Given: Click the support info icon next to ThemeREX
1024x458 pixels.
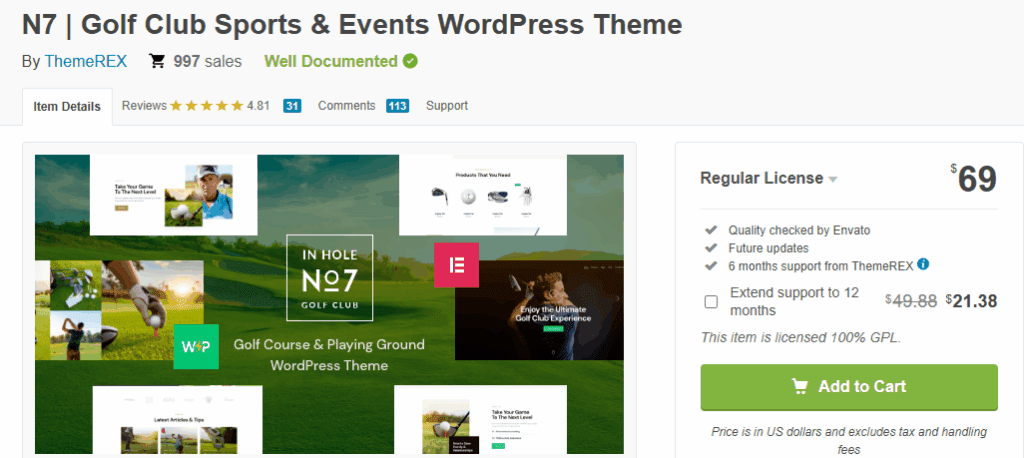Looking at the screenshot, I should (923, 265).
